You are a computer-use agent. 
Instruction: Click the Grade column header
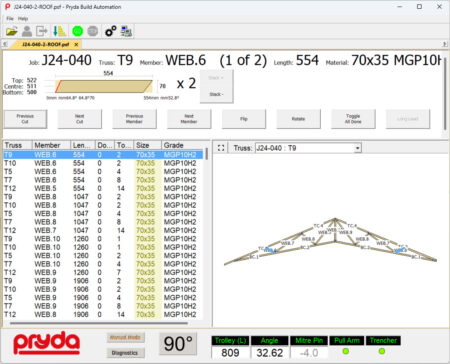[182, 145]
